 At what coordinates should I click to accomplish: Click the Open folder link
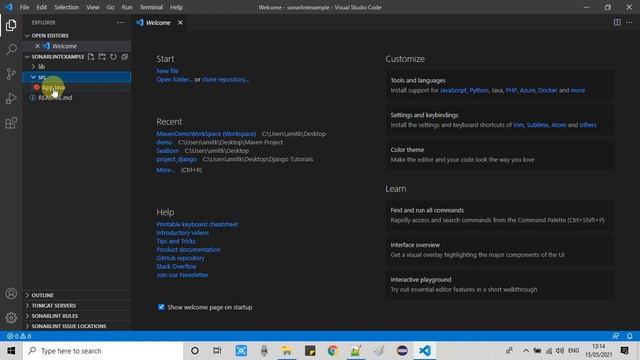tap(174, 80)
